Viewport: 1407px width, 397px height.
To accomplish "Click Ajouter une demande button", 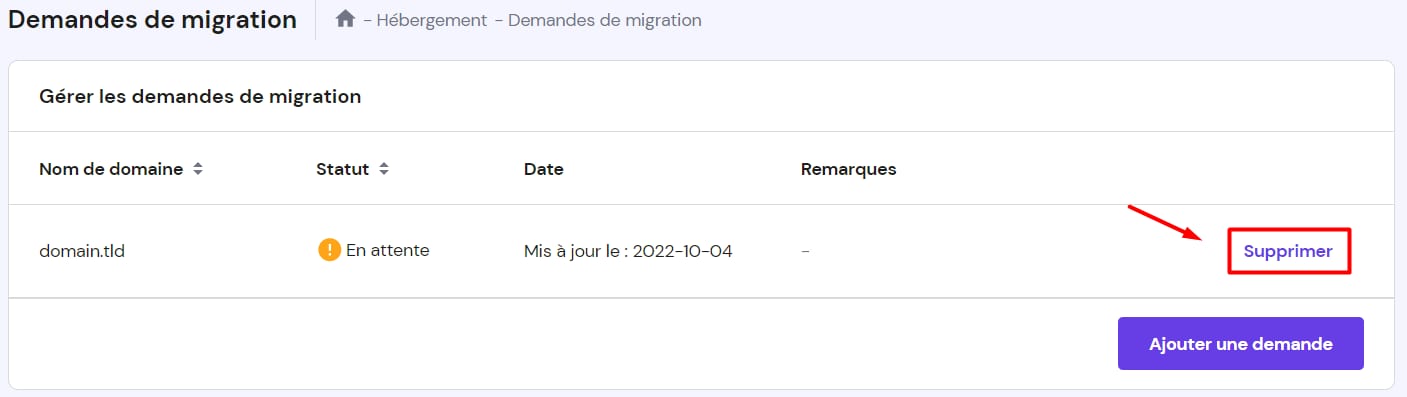I will pyautogui.click(x=1241, y=344).
